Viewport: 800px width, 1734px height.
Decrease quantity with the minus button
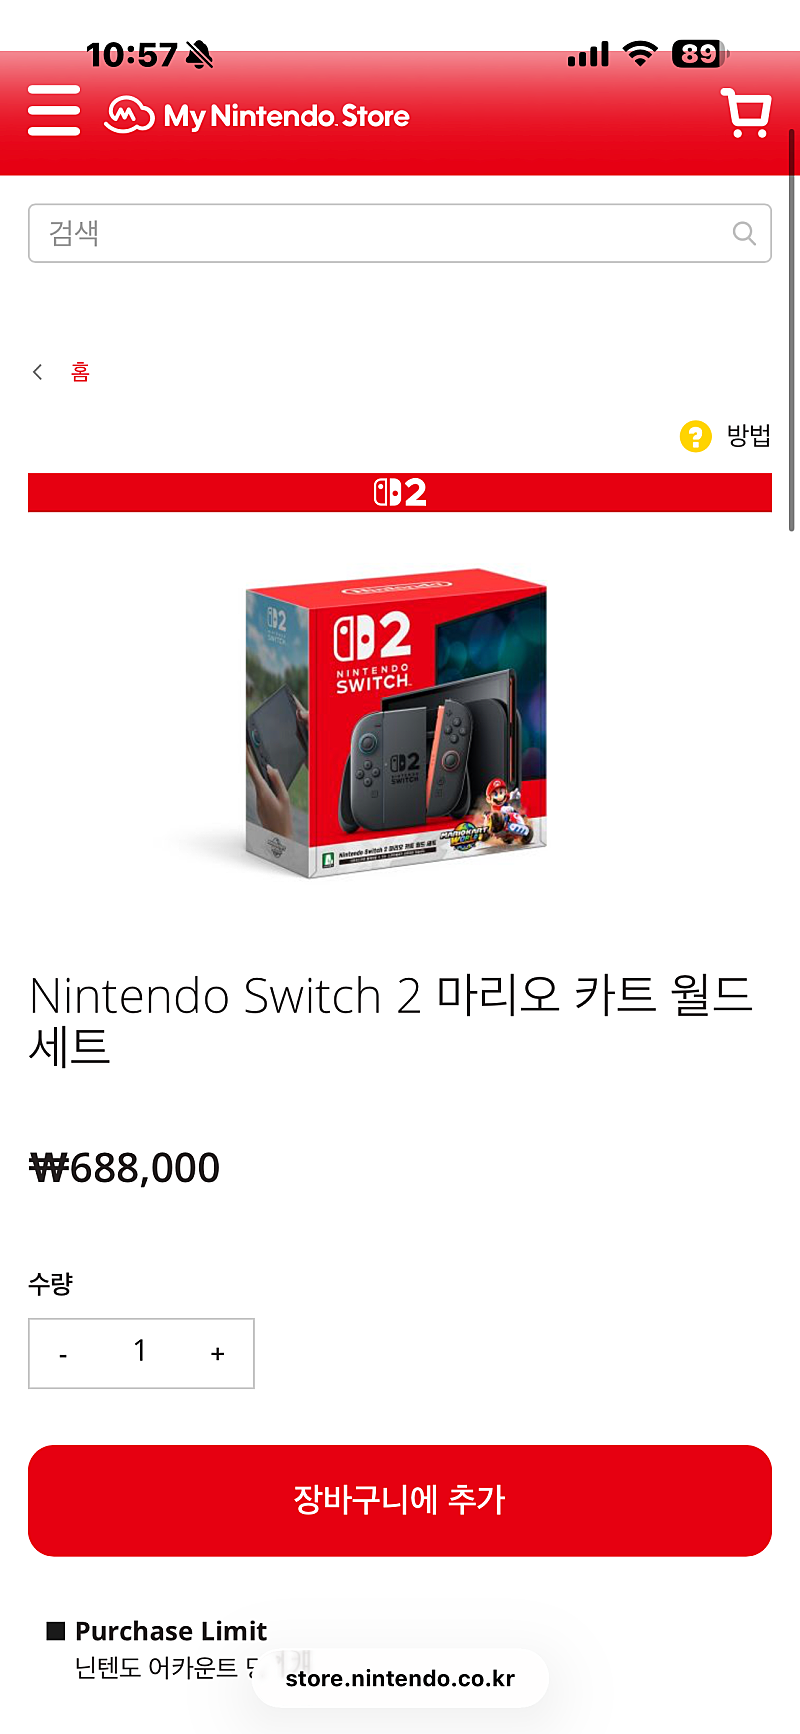tap(63, 1354)
